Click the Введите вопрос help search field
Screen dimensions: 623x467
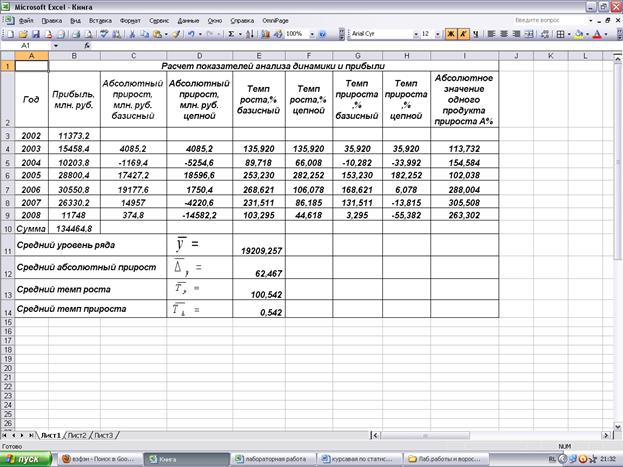tap(549, 19)
